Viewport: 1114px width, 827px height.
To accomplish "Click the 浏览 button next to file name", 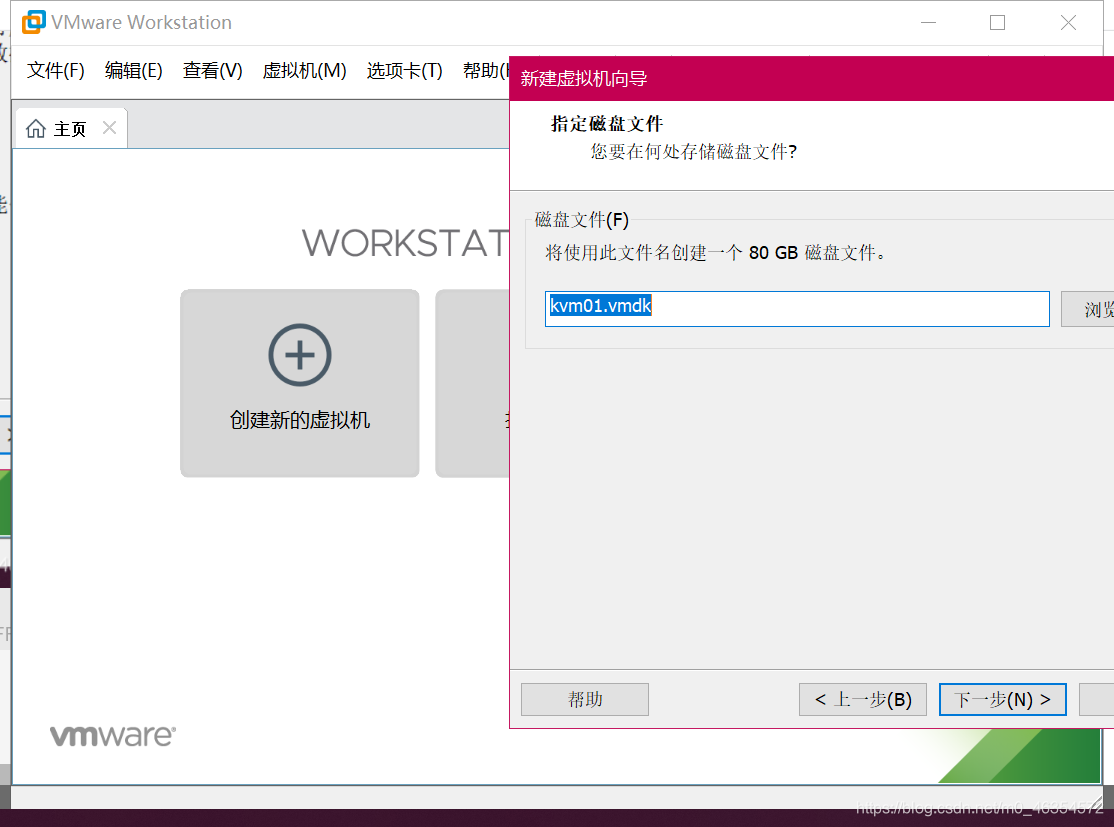I will coord(1088,309).
